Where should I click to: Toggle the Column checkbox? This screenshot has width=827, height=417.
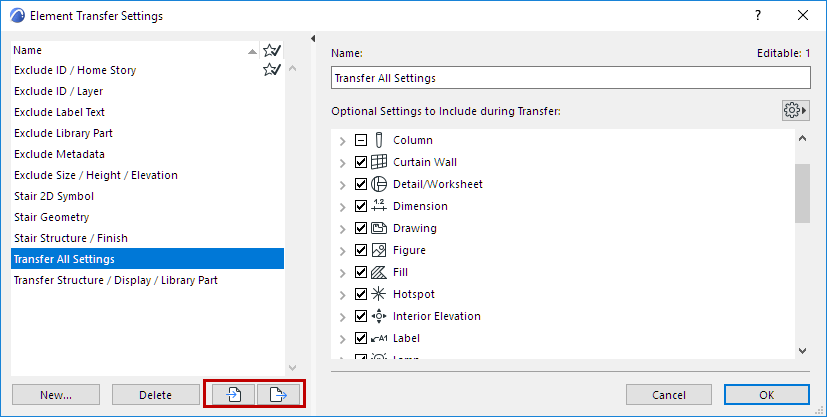click(x=362, y=140)
